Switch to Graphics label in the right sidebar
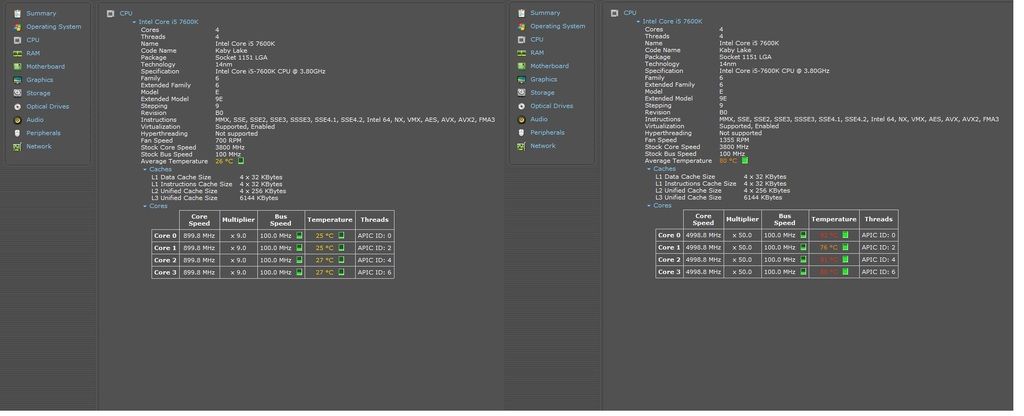Image resolution: width=1024 pixels, height=416 pixels. point(543,79)
